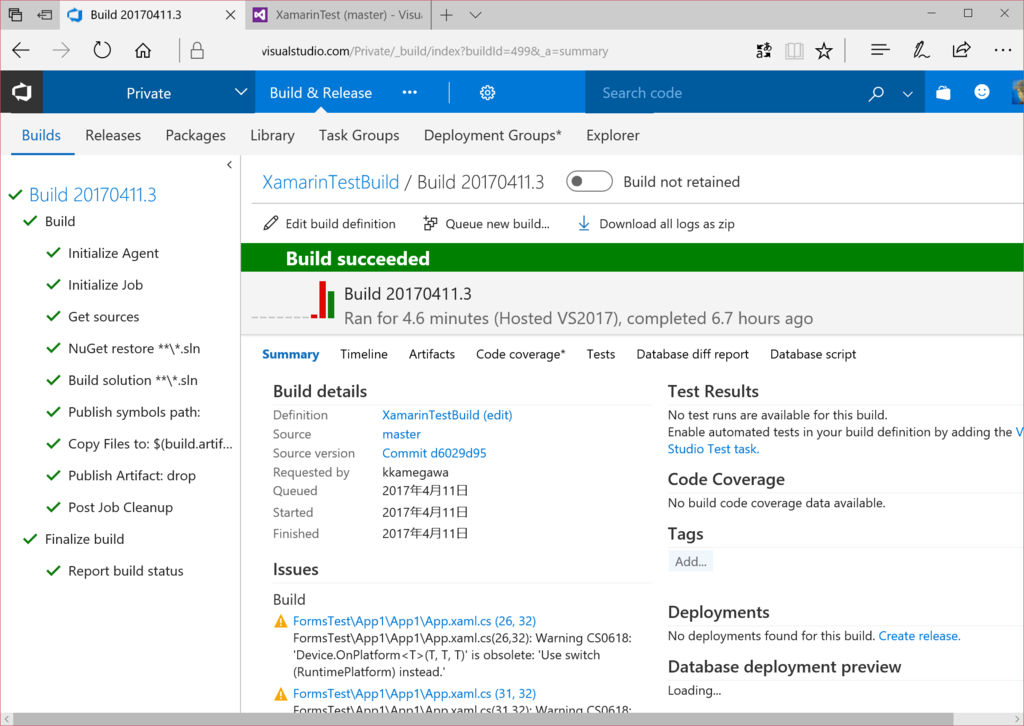Click the browser share icon
This screenshot has width=1024, height=726.
(961, 50)
